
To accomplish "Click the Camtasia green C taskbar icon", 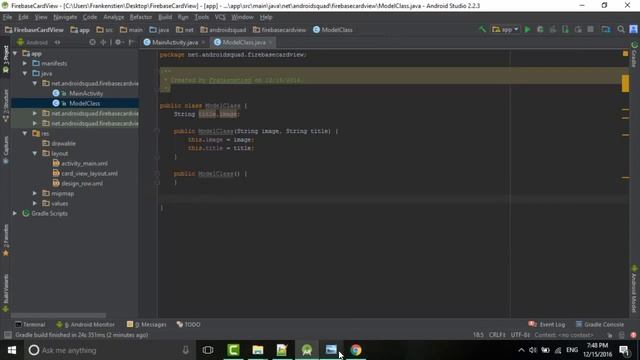I will [x=233, y=350].
